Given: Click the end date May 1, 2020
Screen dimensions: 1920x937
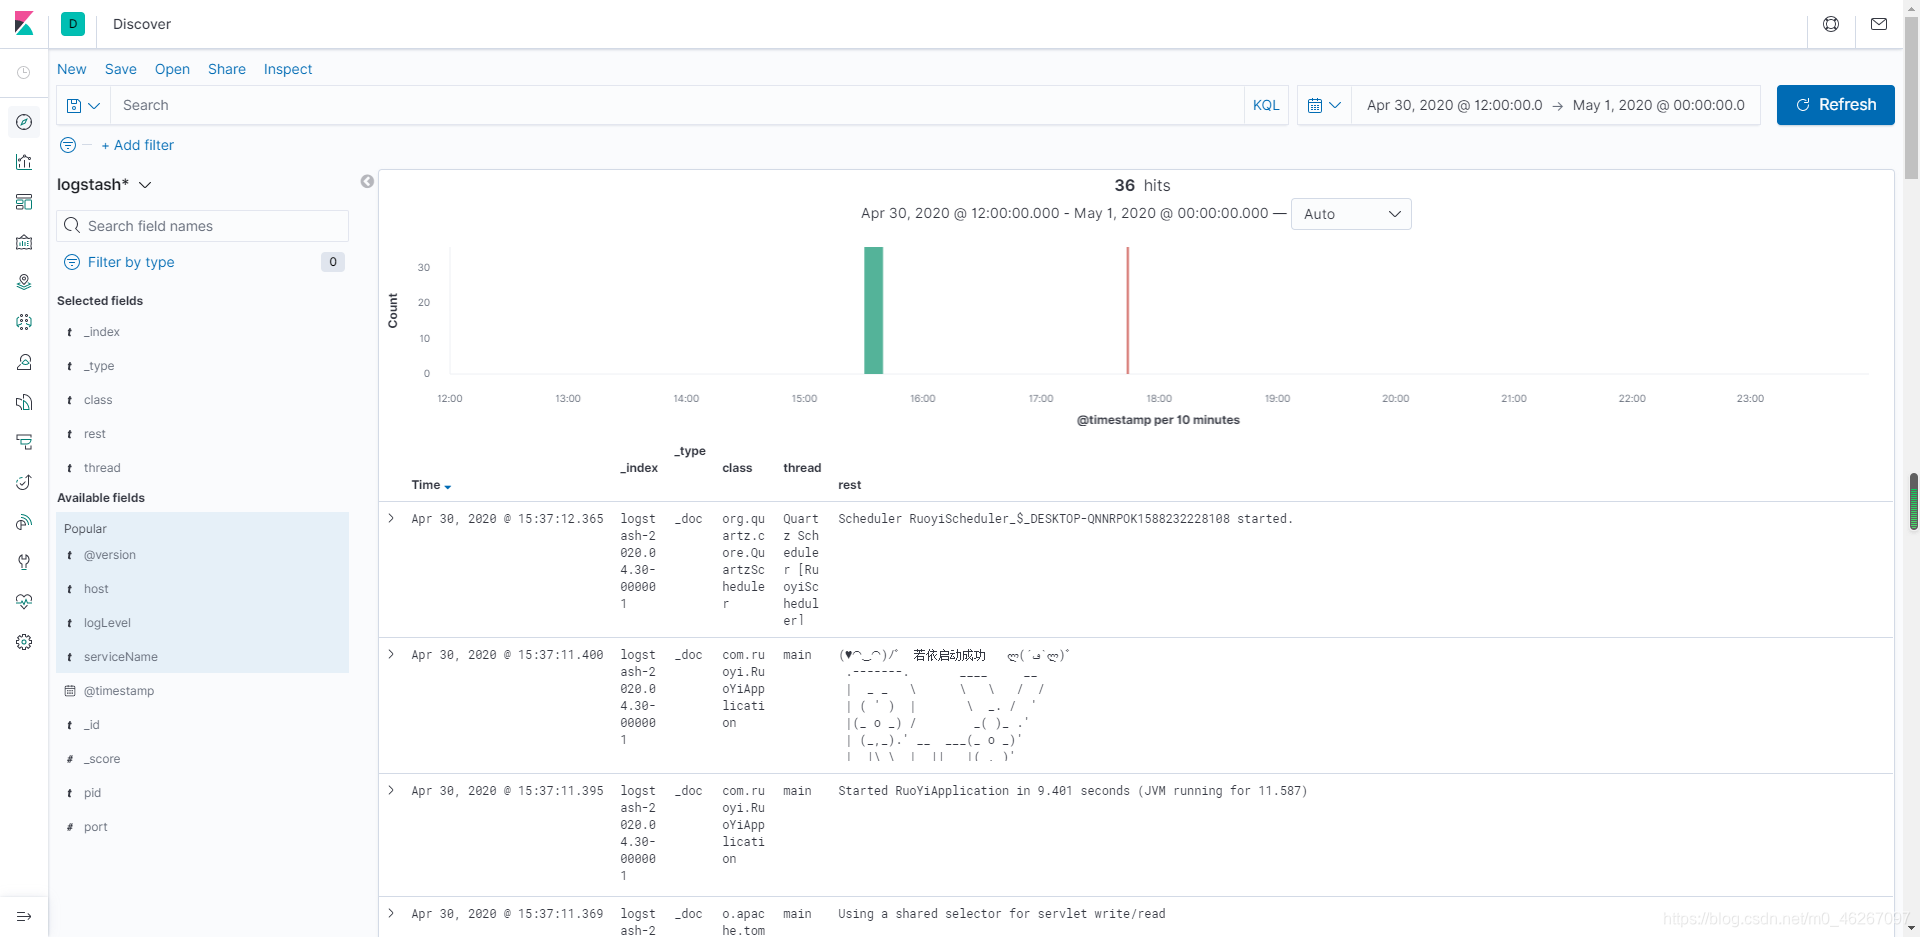Looking at the screenshot, I should coord(1659,105).
